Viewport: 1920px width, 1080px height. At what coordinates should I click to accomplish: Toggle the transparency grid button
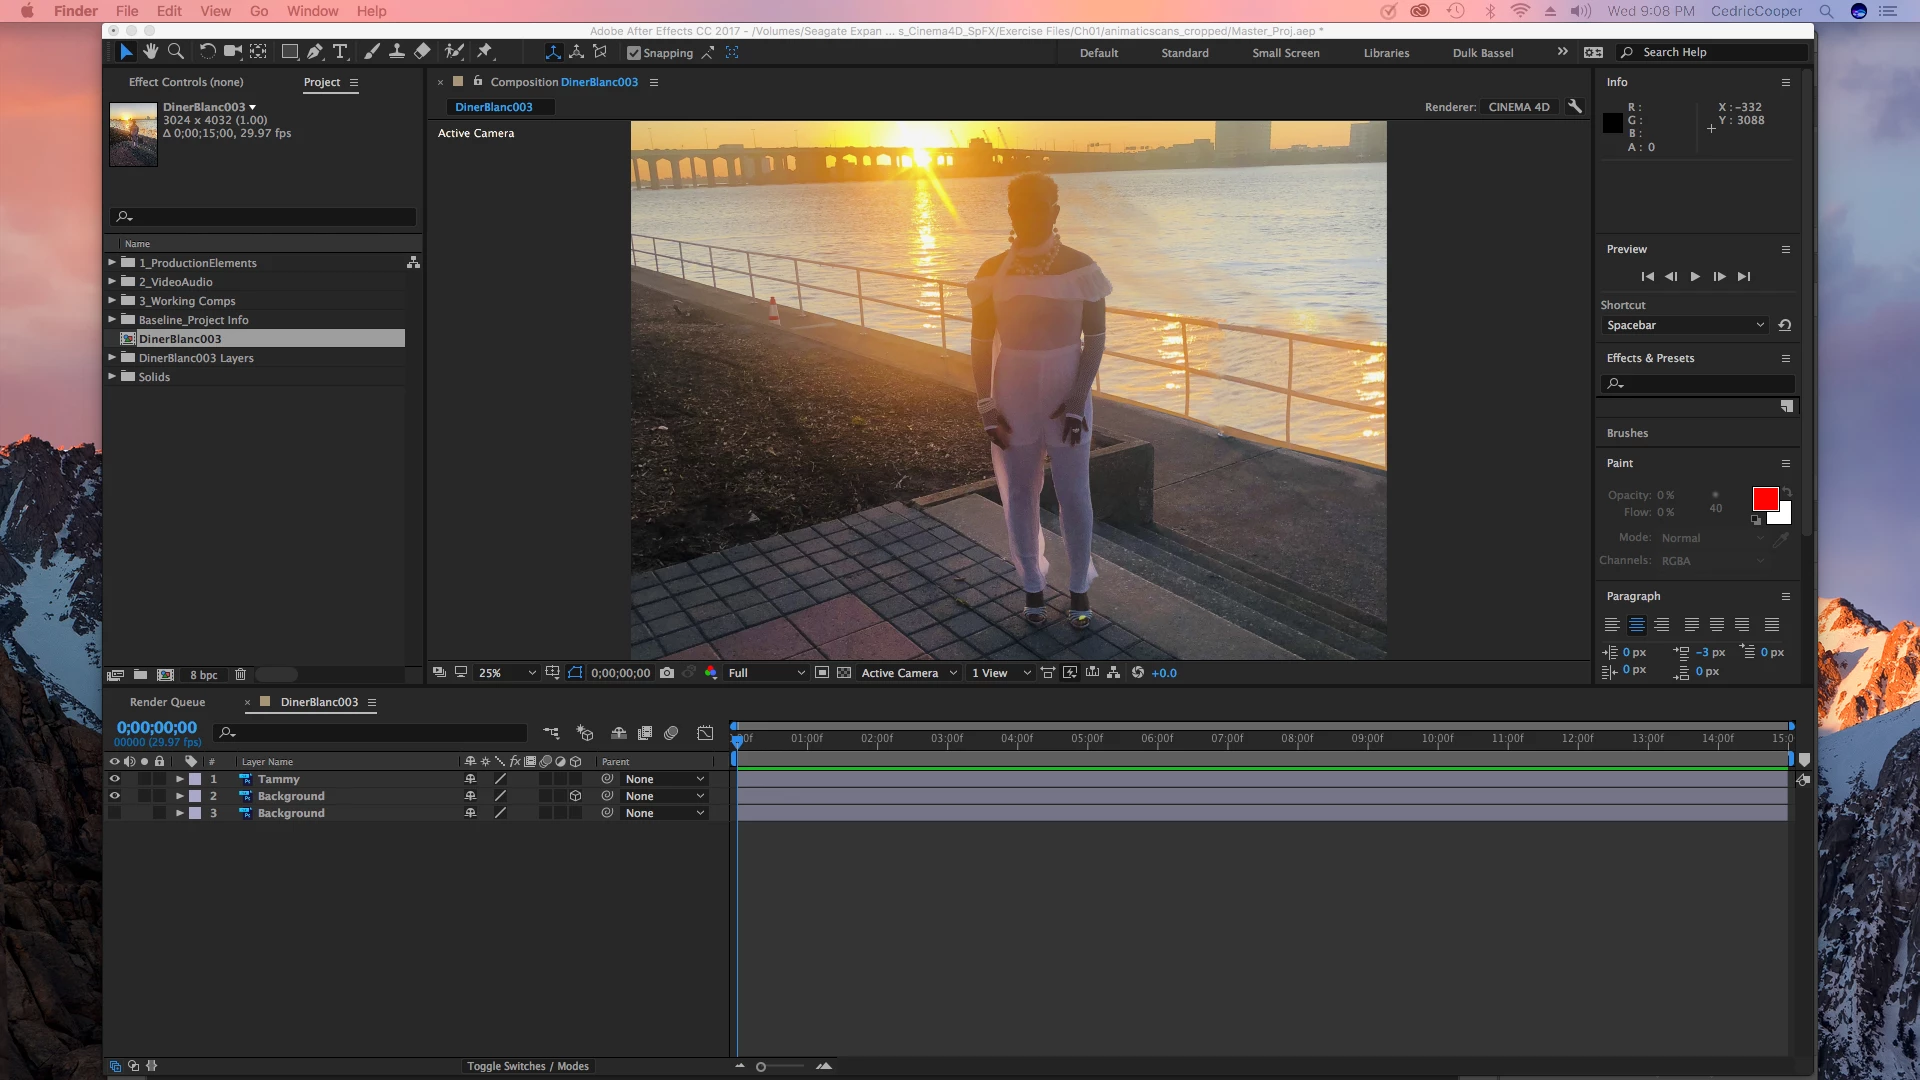[844, 673]
